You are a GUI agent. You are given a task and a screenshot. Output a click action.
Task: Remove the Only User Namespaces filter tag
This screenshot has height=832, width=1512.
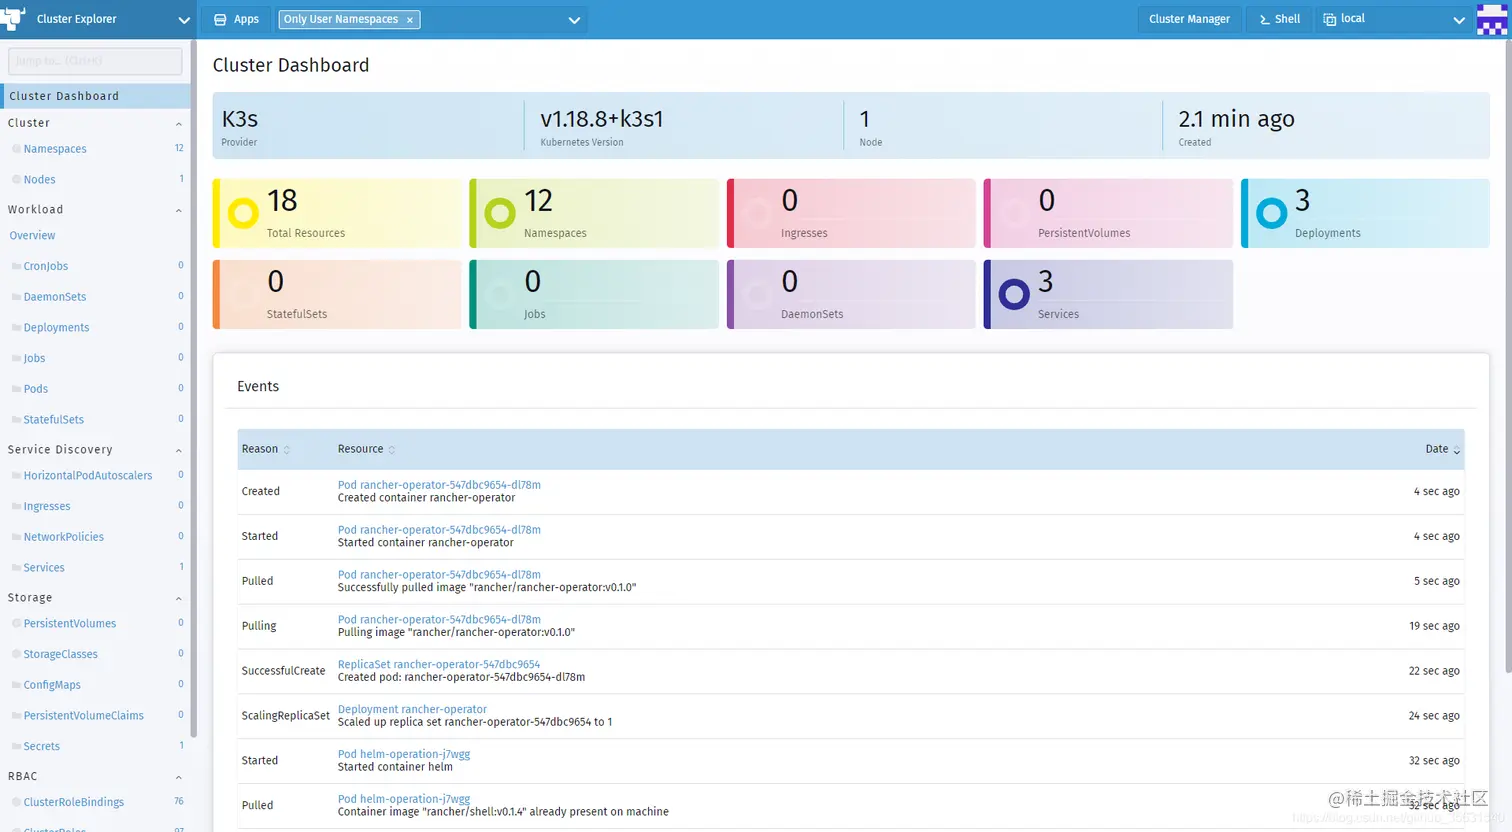tap(410, 20)
